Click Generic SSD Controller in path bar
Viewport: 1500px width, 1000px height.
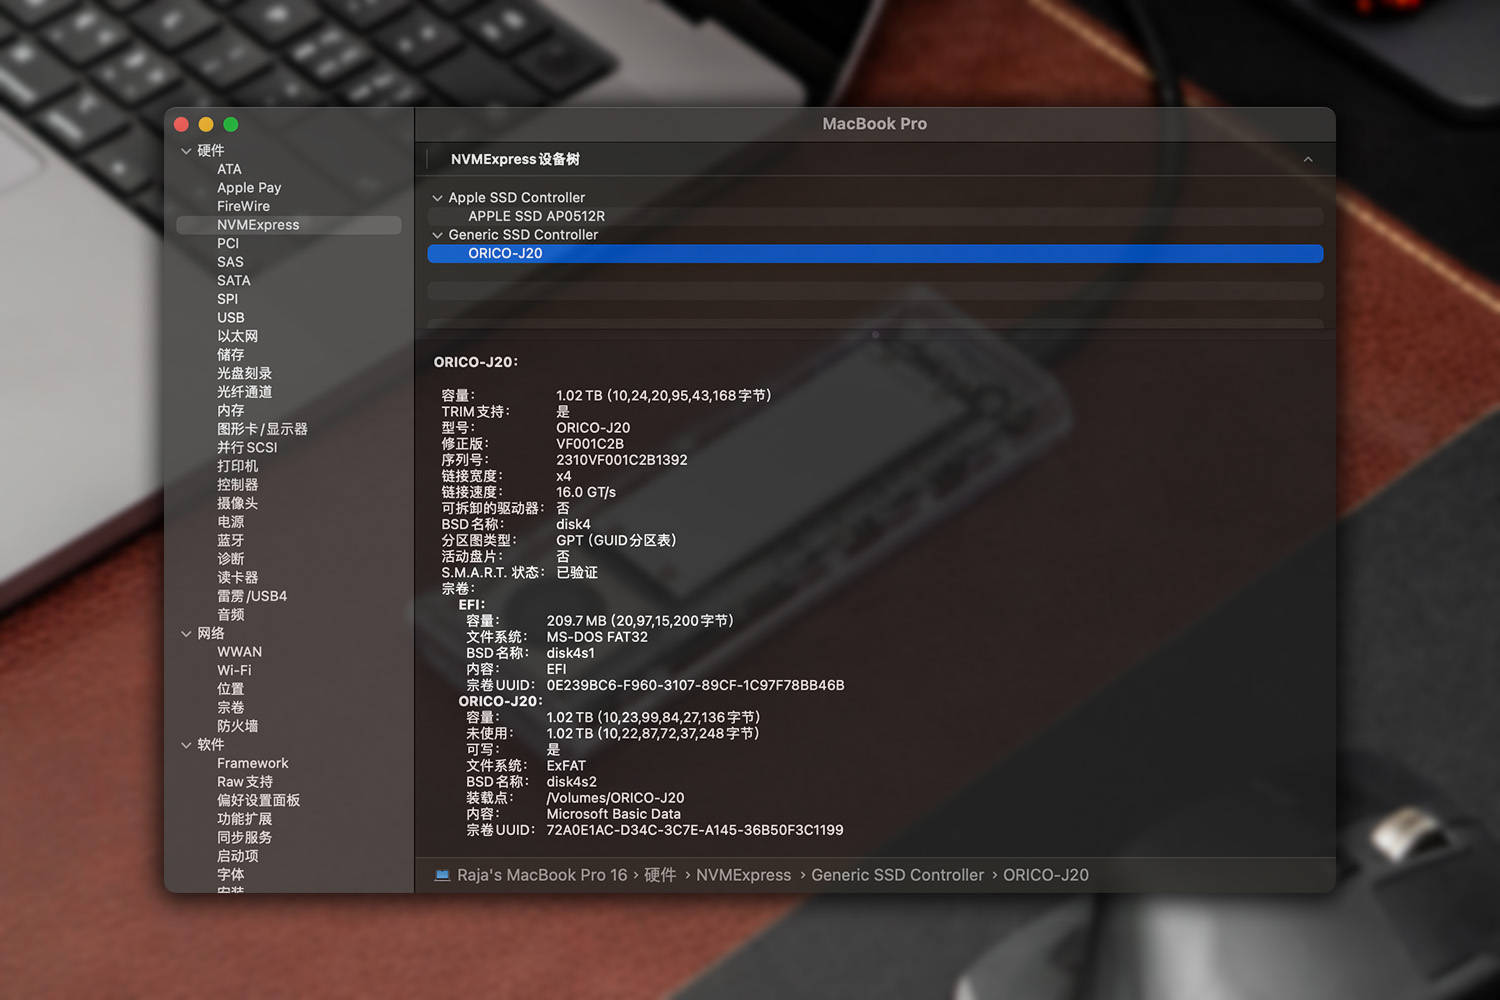(897, 875)
